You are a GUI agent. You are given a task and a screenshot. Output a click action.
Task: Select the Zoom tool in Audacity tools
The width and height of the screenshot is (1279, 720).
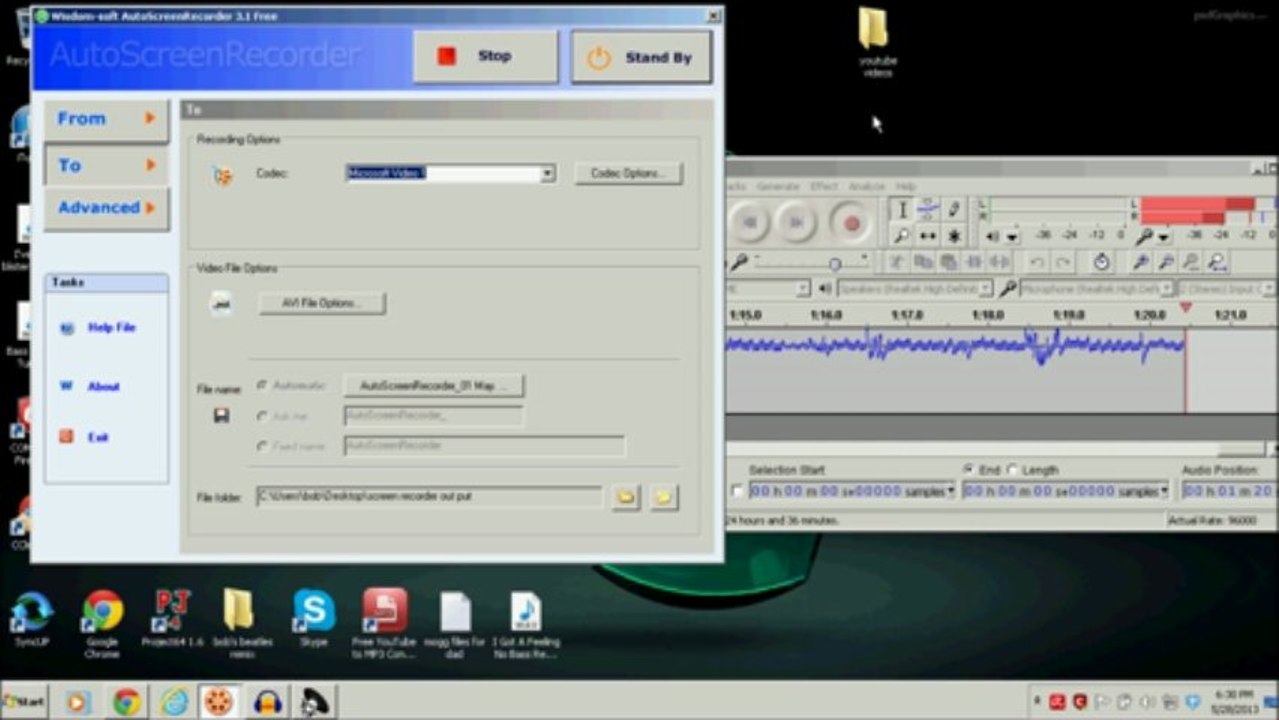tap(902, 236)
